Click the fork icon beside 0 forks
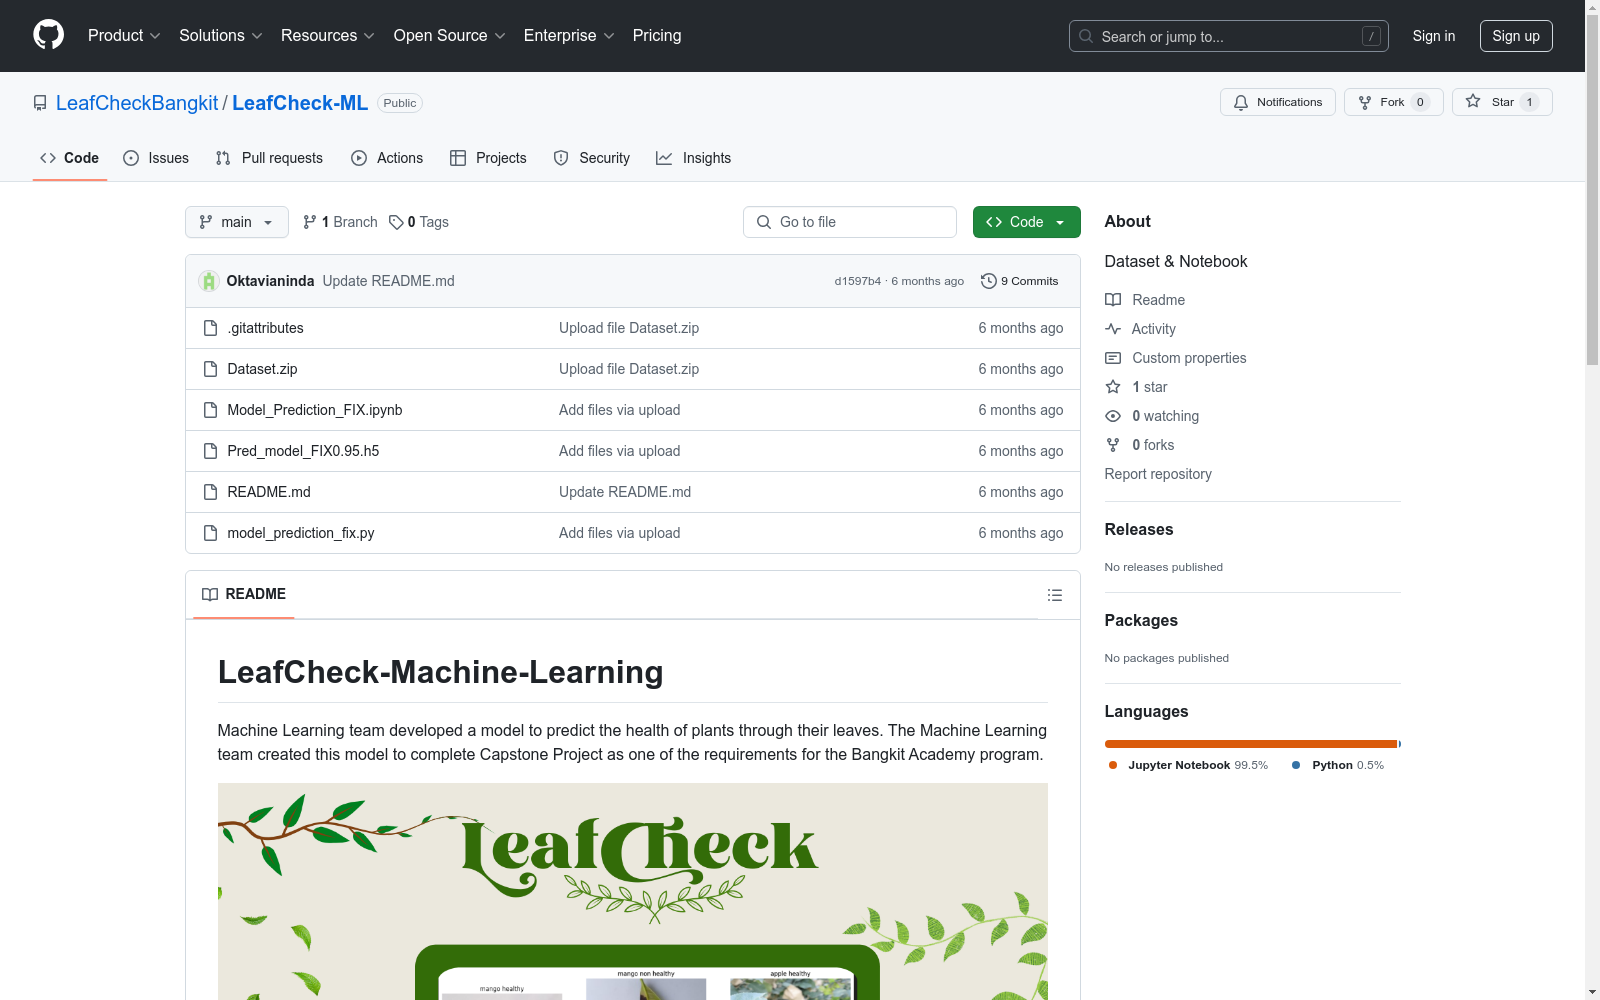 (x=1113, y=445)
